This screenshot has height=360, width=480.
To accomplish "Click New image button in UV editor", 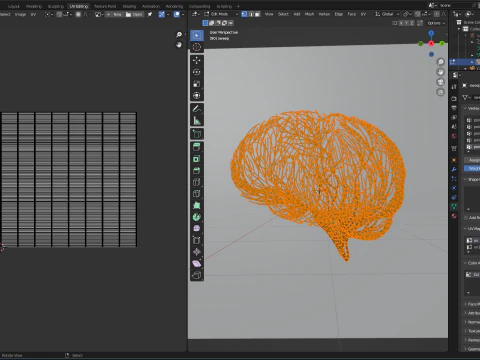I will coord(114,14).
